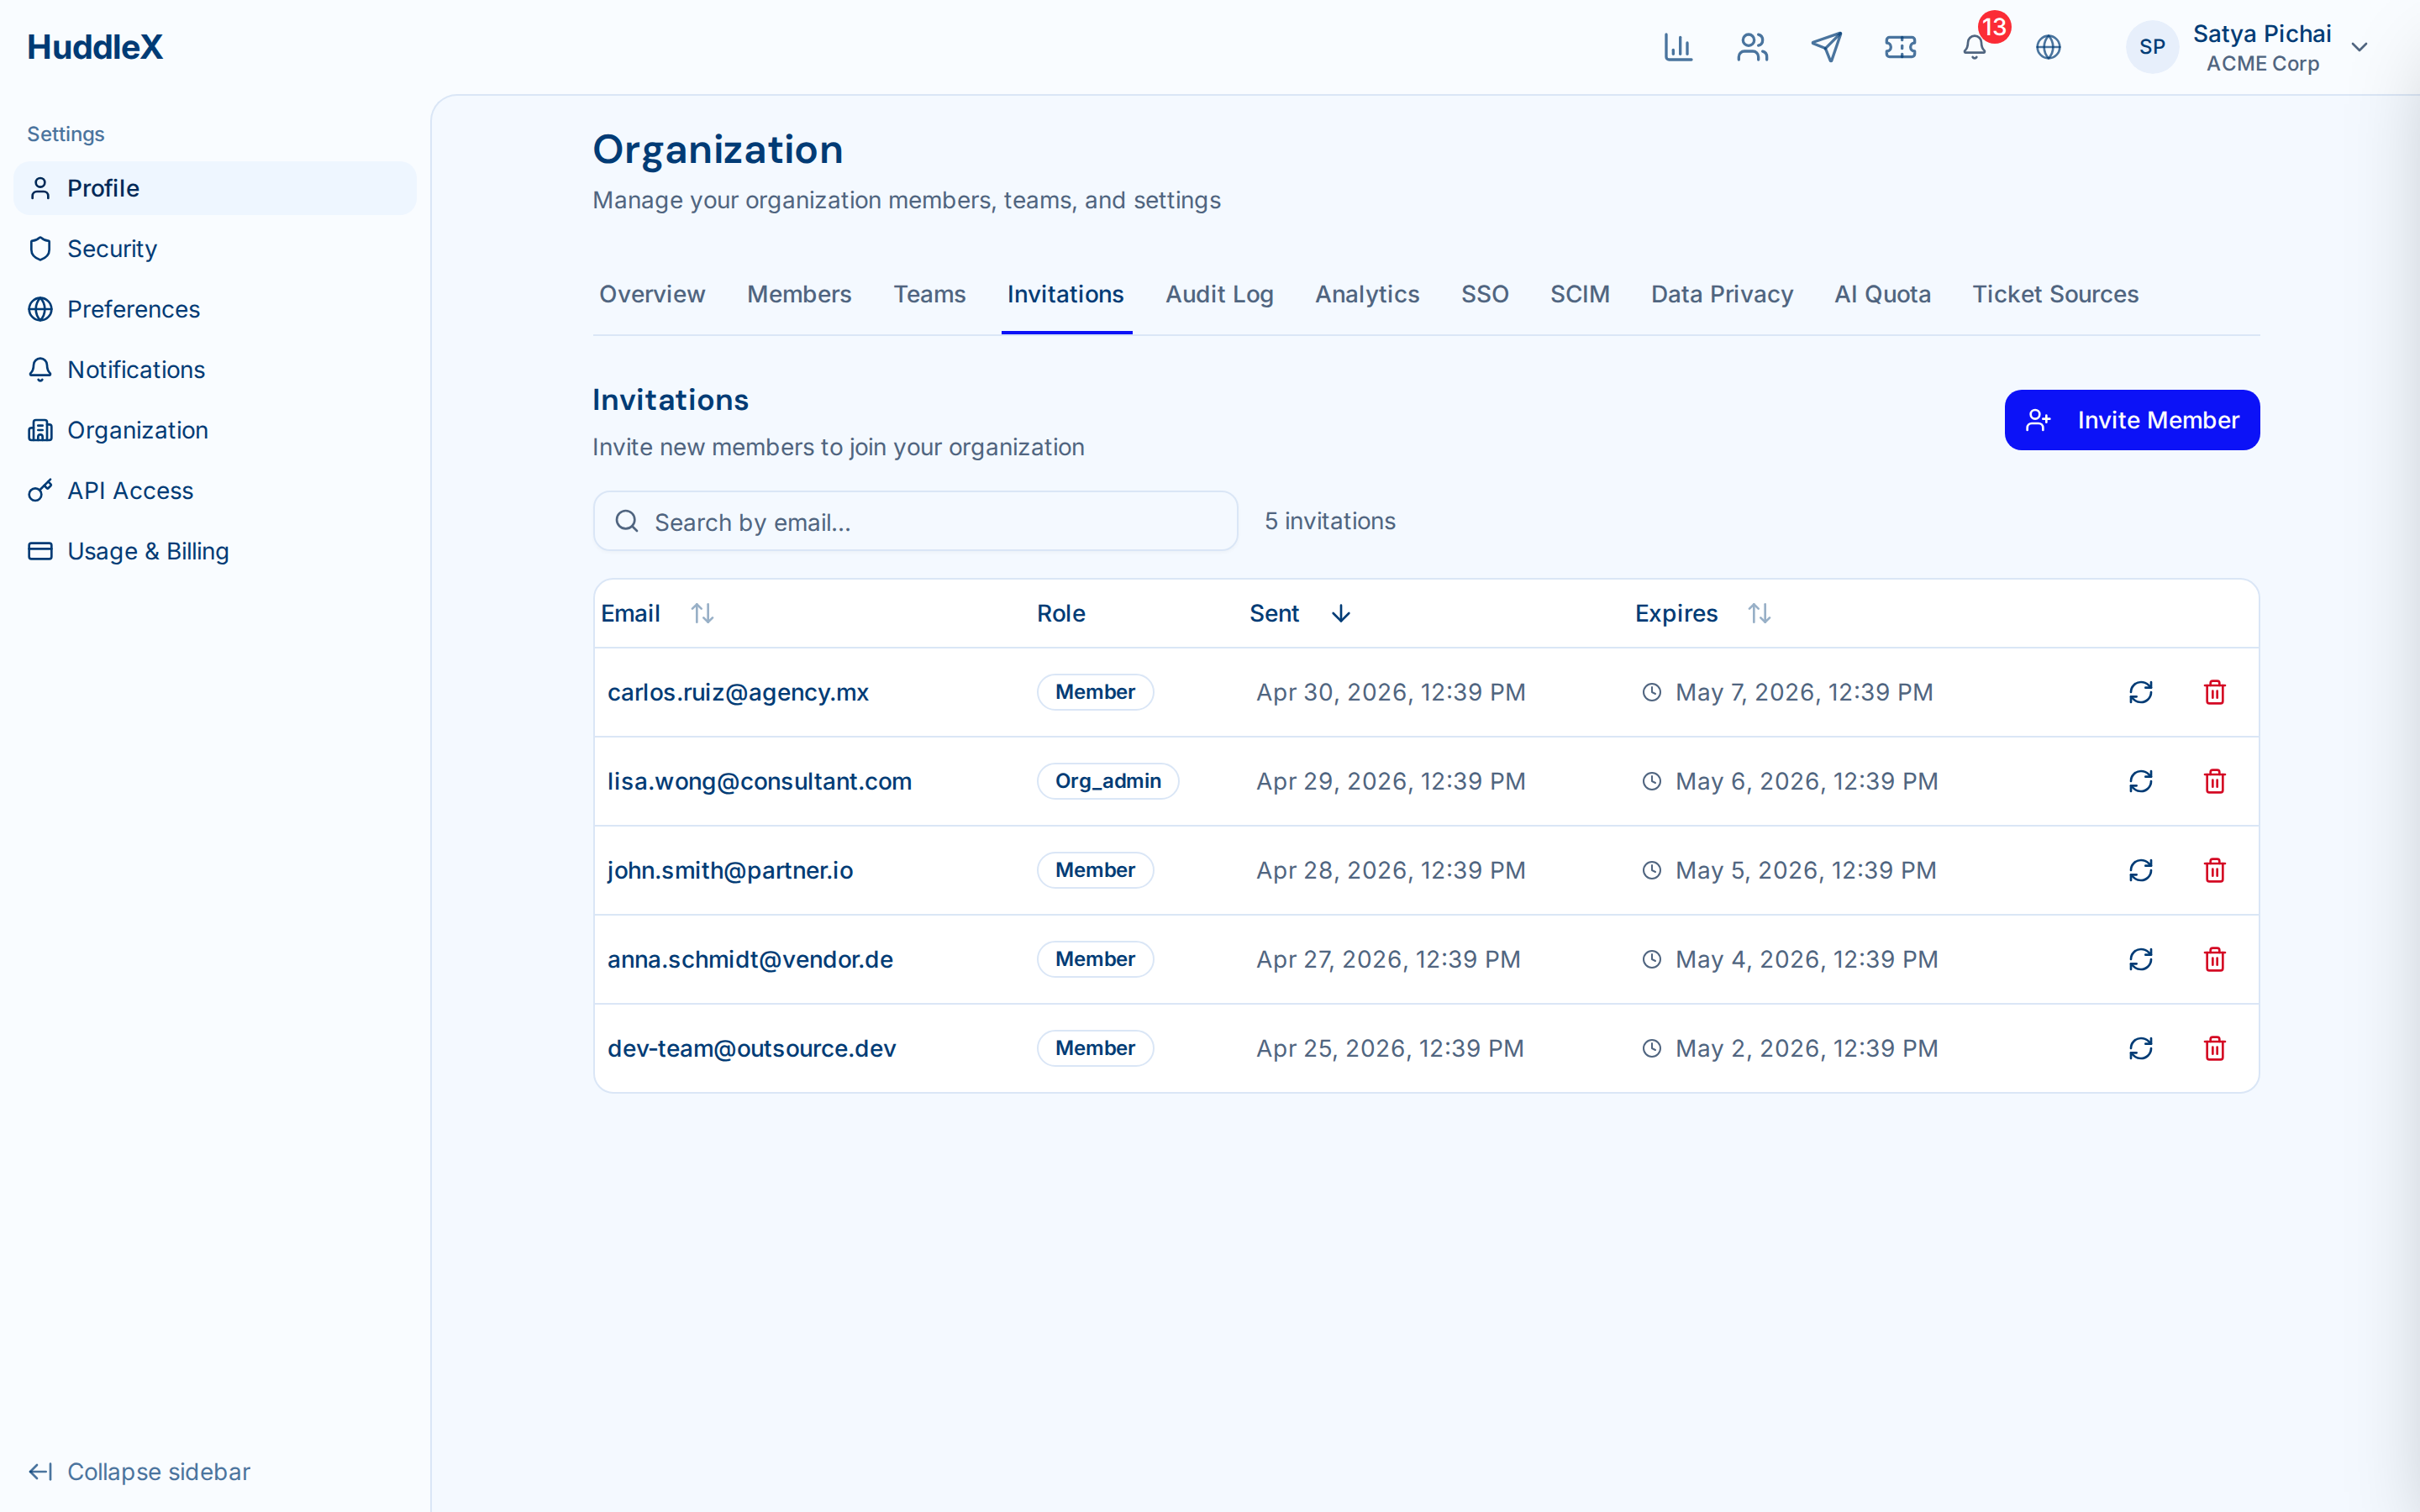Image resolution: width=2420 pixels, height=1512 pixels.
Task: Open the ticket icon in header
Action: point(1900,47)
